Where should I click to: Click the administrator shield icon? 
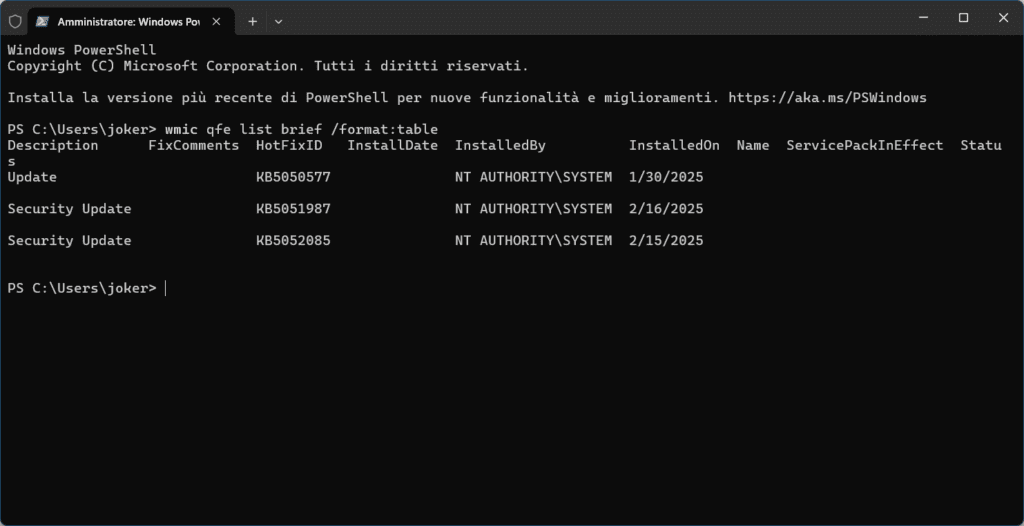14,20
